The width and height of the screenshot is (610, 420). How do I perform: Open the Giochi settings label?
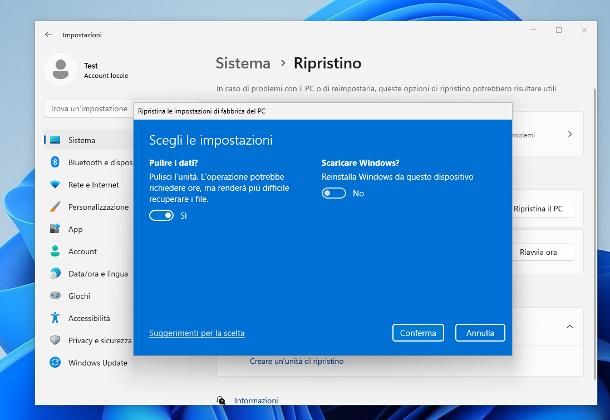(x=79, y=296)
